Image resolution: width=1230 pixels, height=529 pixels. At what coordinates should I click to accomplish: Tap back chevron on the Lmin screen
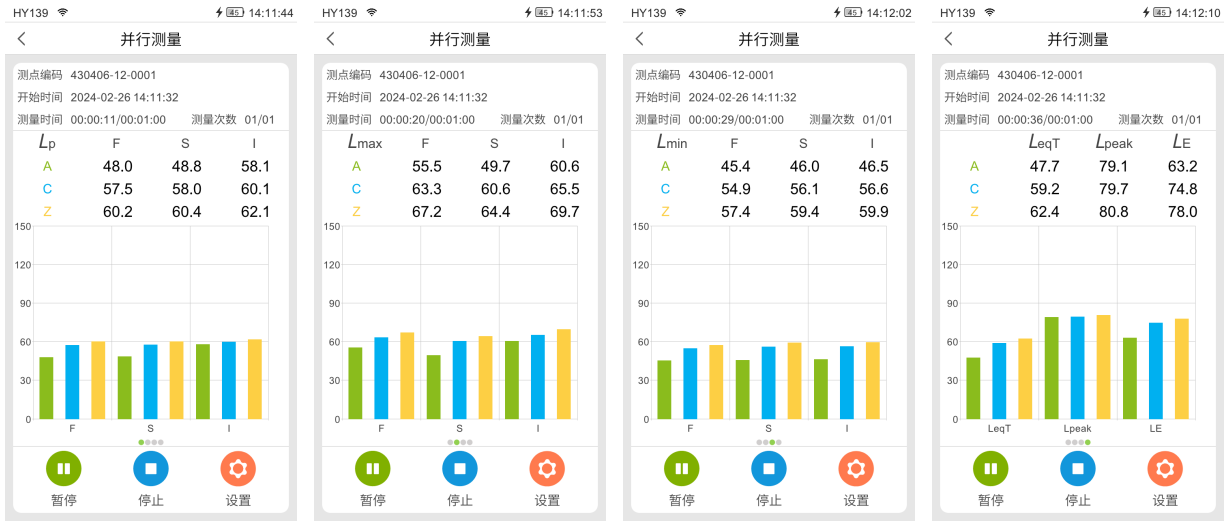pyautogui.click(x=640, y=39)
